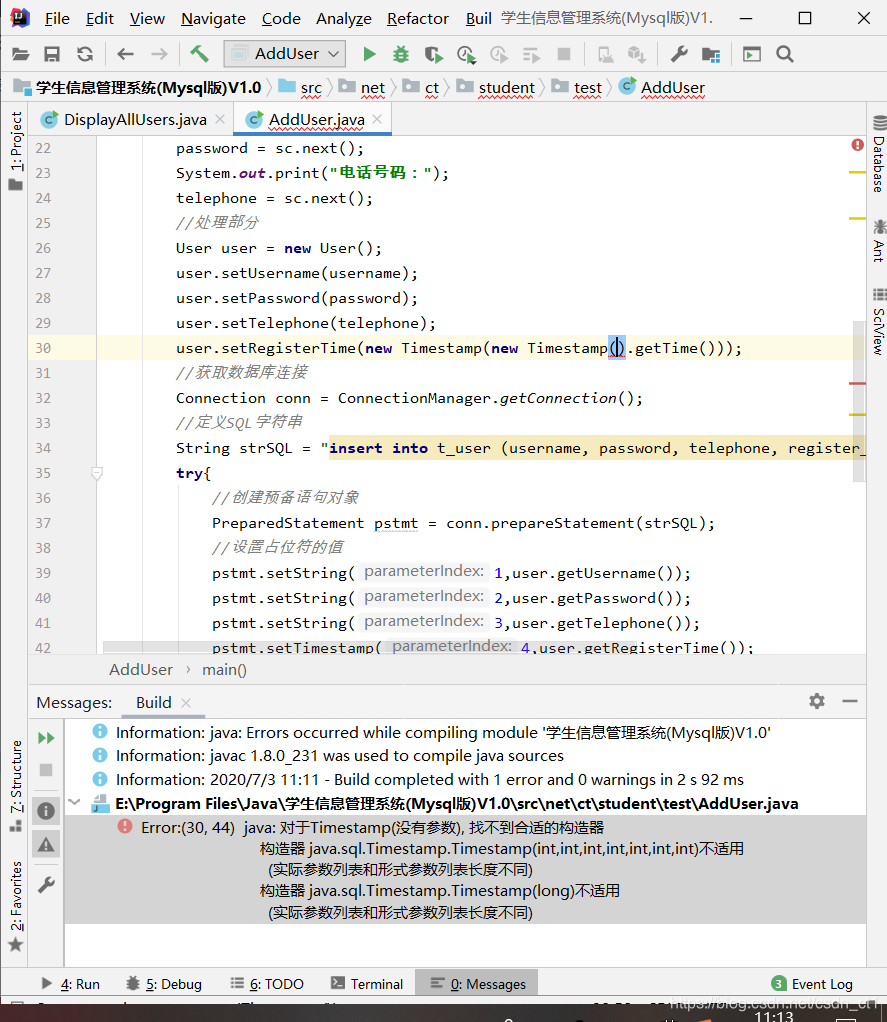The height and width of the screenshot is (1022, 887).
Task: Click main() in editor breadcrumb
Action: pos(224,669)
